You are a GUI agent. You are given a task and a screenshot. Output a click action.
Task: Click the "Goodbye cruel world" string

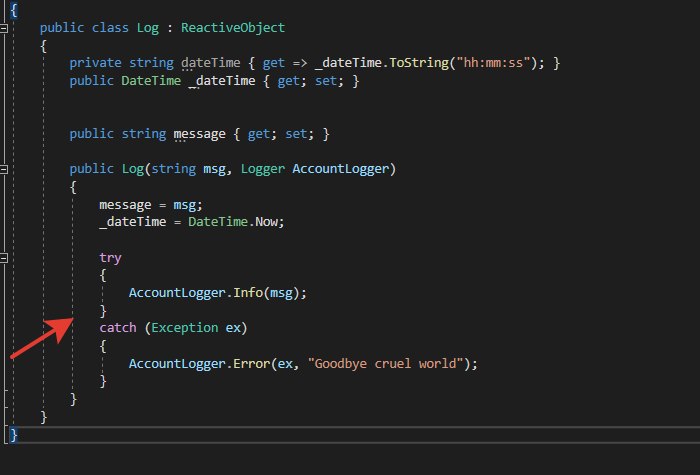tap(385, 364)
